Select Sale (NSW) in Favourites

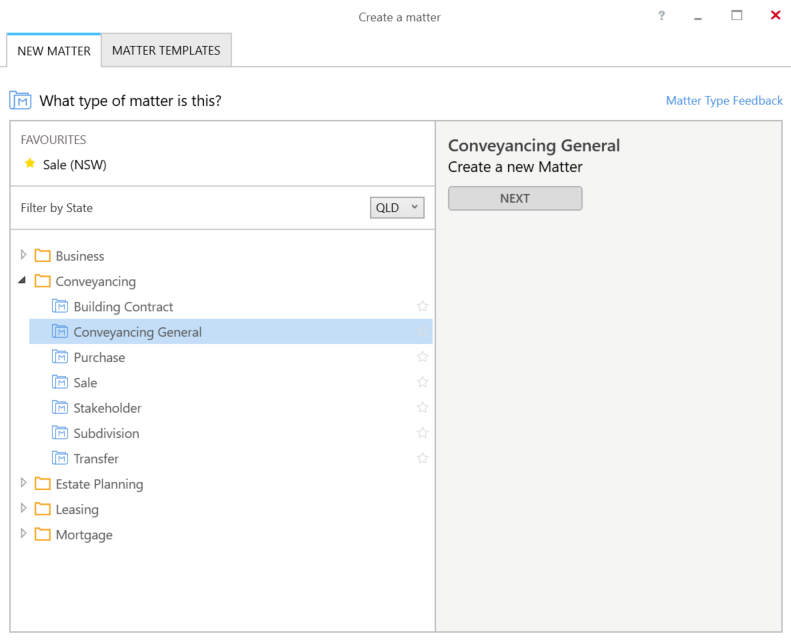point(75,165)
